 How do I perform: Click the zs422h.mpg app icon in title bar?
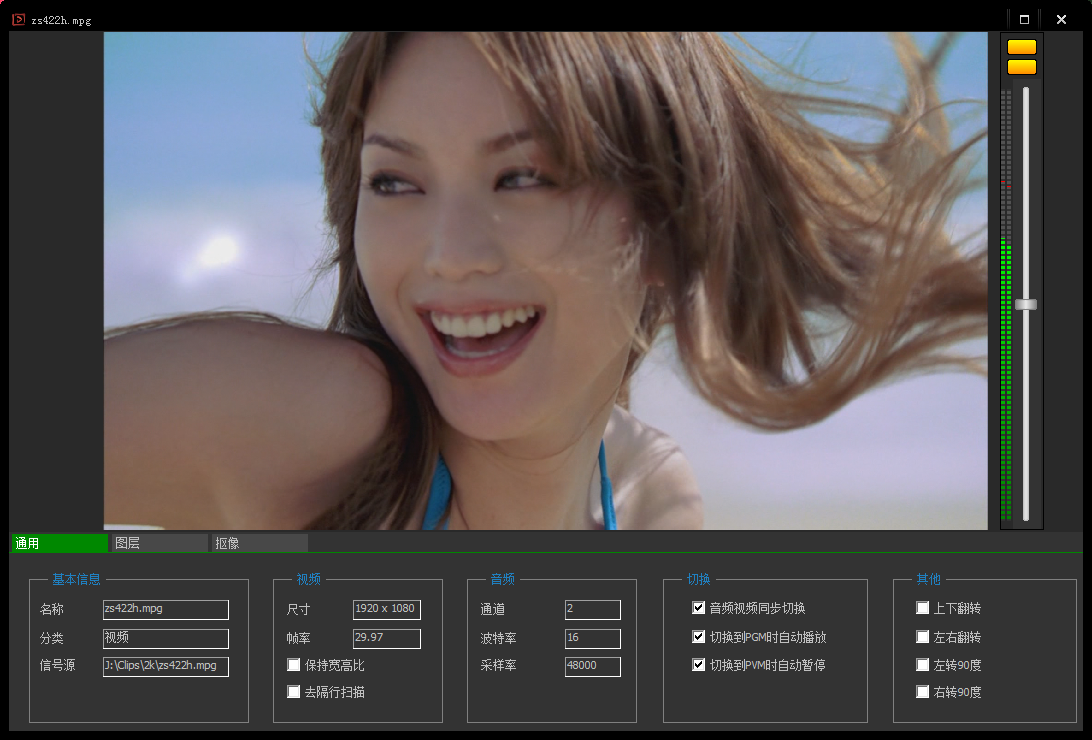tap(18, 19)
